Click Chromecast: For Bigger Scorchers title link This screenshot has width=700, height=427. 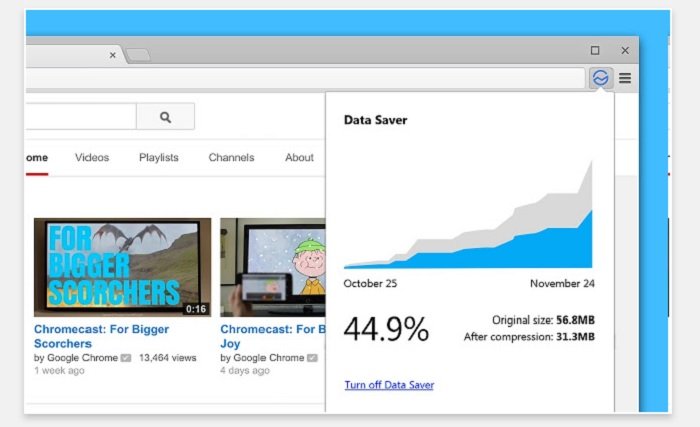click(101, 336)
